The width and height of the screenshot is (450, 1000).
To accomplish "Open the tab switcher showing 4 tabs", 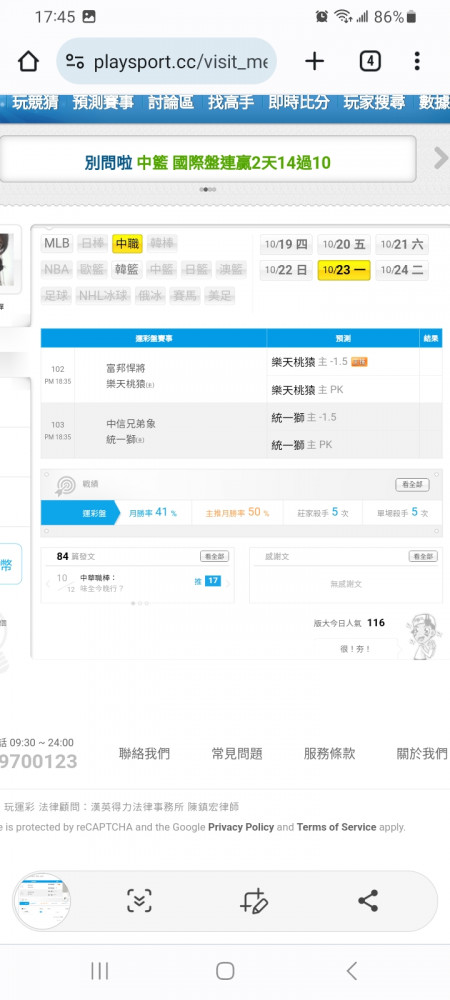I will [x=370, y=61].
